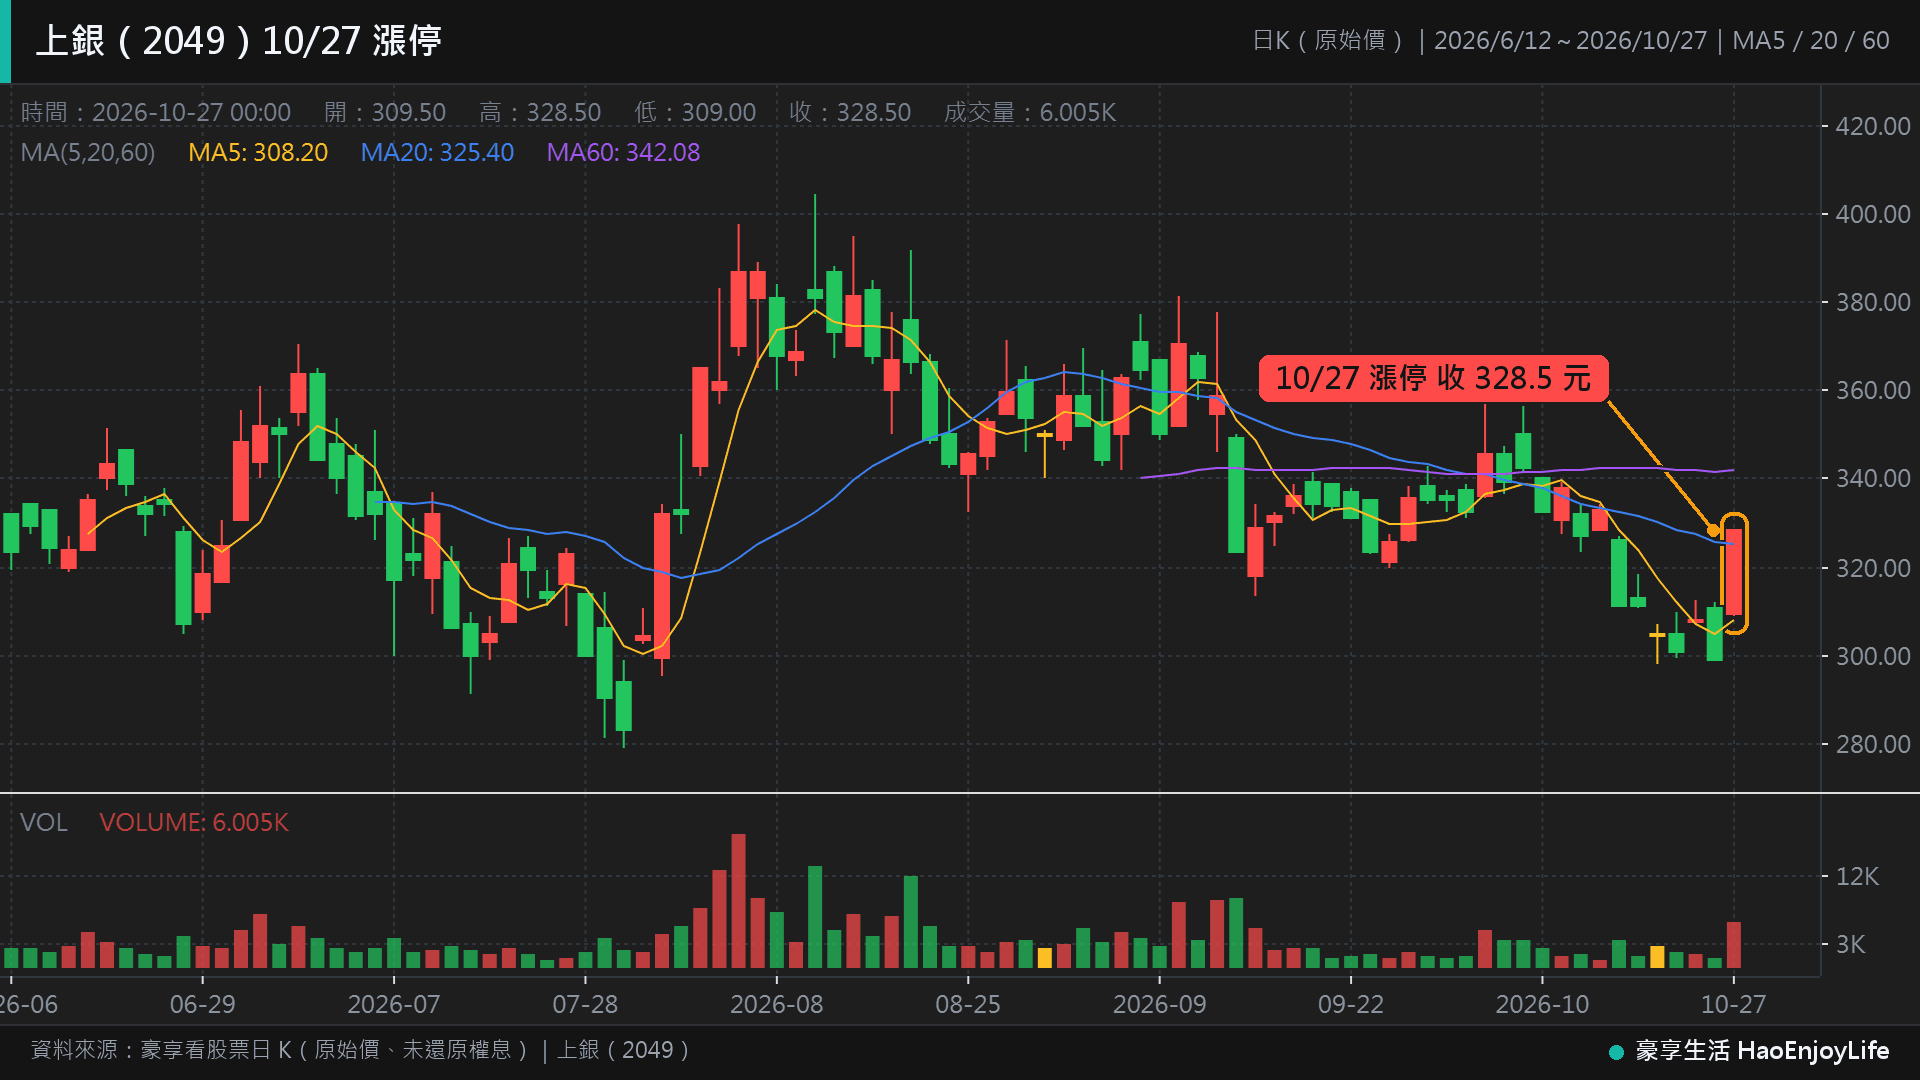
Task: Click the teal accent bar beside title
Action: (x=5, y=41)
